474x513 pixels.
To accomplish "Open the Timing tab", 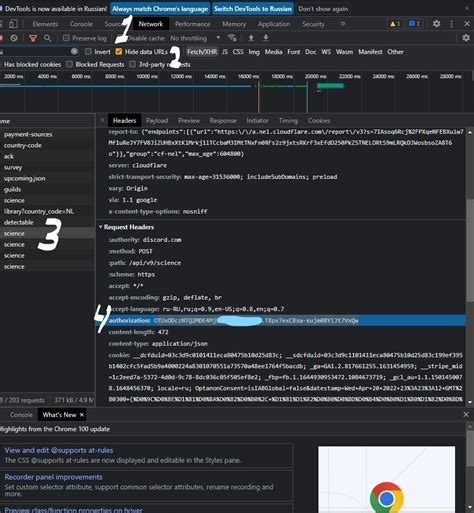I will (x=288, y=120).
